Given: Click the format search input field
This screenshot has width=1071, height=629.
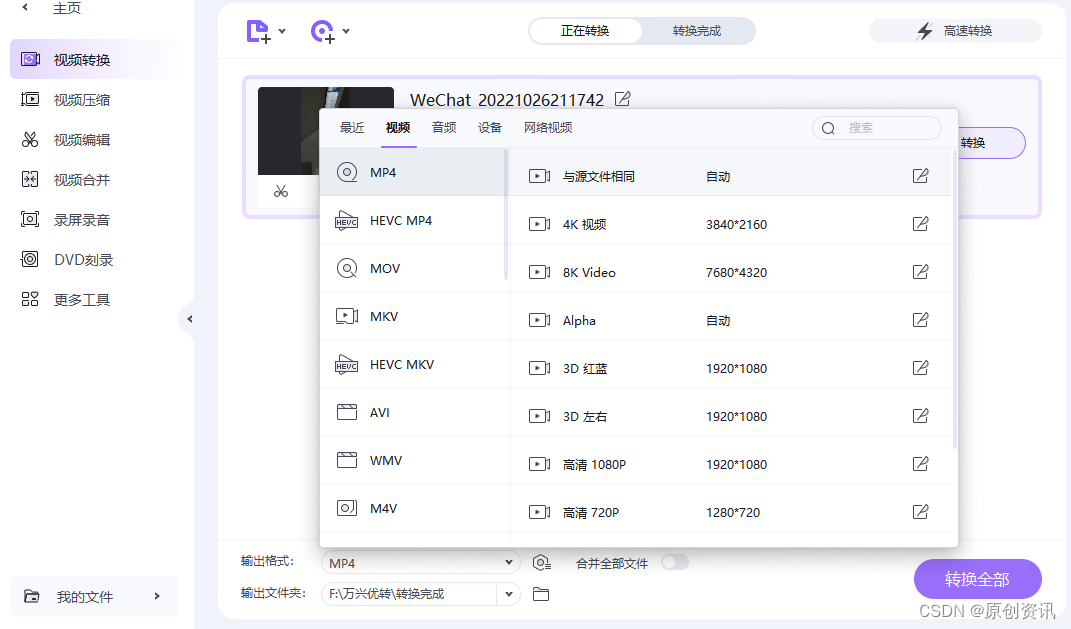Looking at the screenshot, I should pos(877,128).
